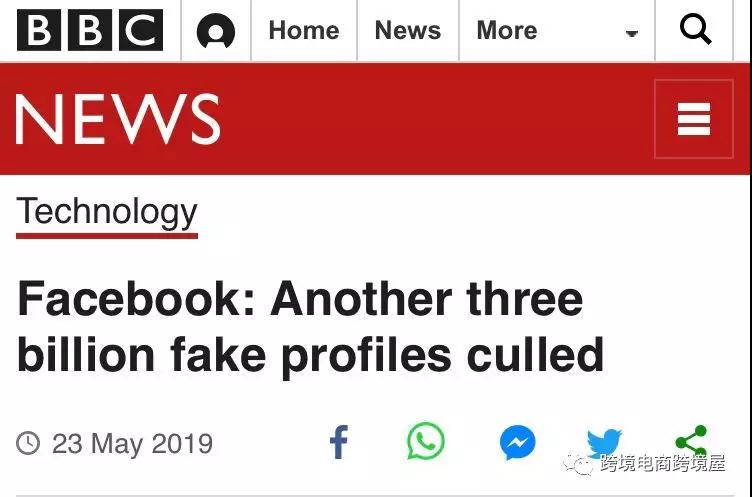This screenshot has height=497, width=752.
Task: Click the 23 May 2019 date text
Action: [x=132, y=443]
